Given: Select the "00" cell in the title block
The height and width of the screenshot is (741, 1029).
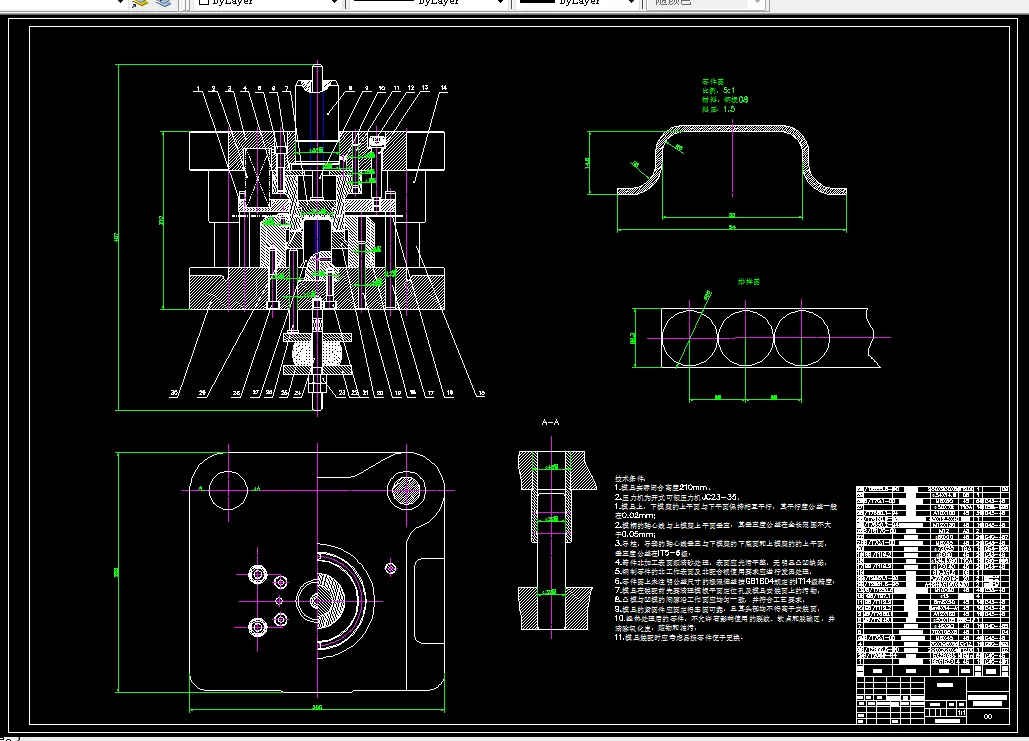Looking at the screenshot, I should point(988,716).
